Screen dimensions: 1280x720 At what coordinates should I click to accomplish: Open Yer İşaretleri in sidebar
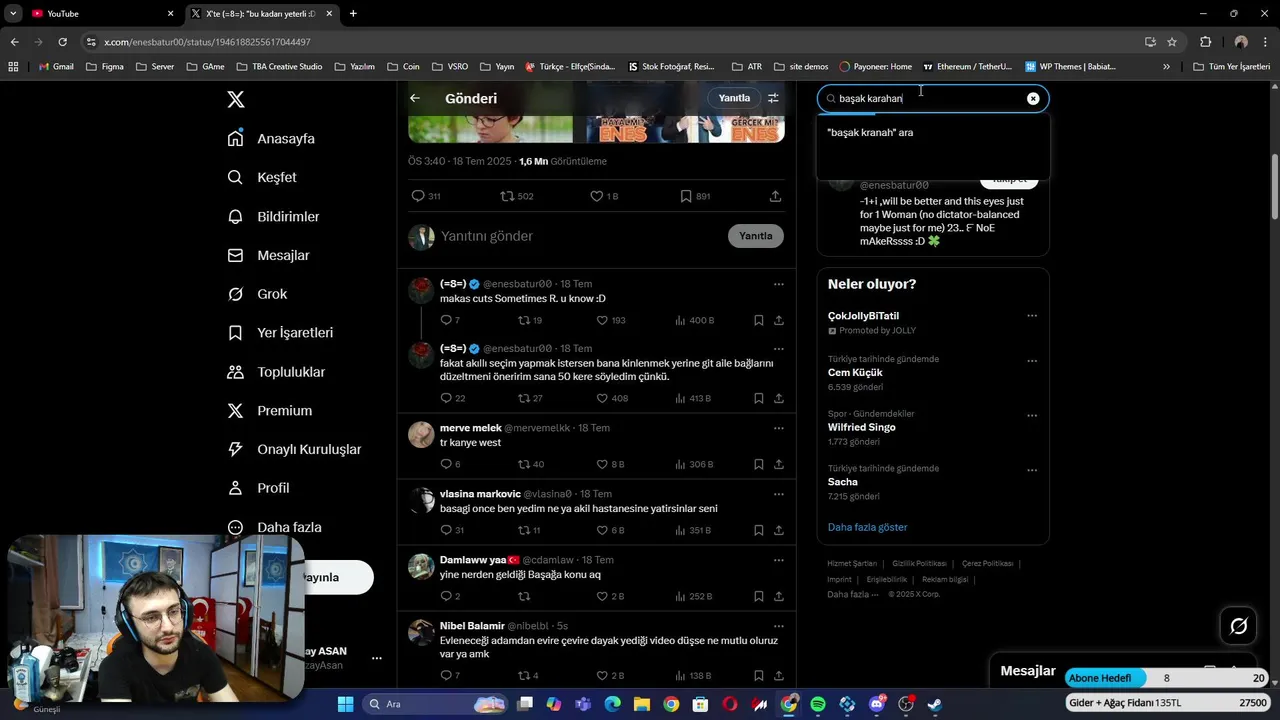coord(281,332)
